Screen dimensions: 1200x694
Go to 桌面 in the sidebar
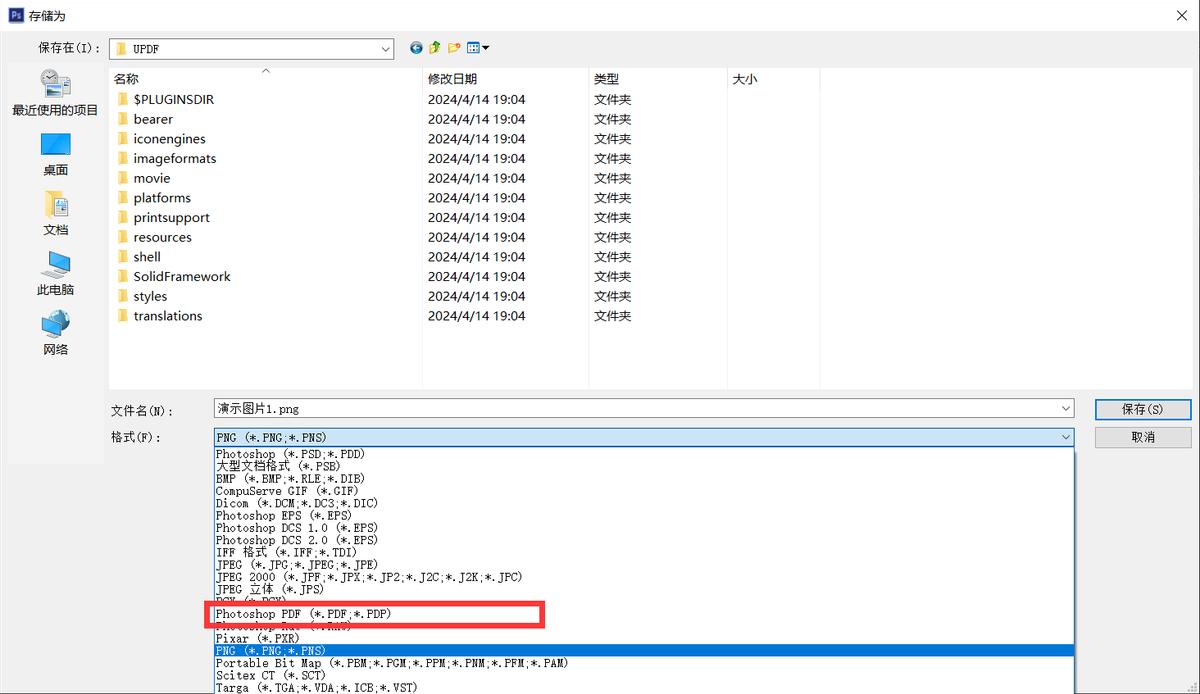(x=55, y=154)
